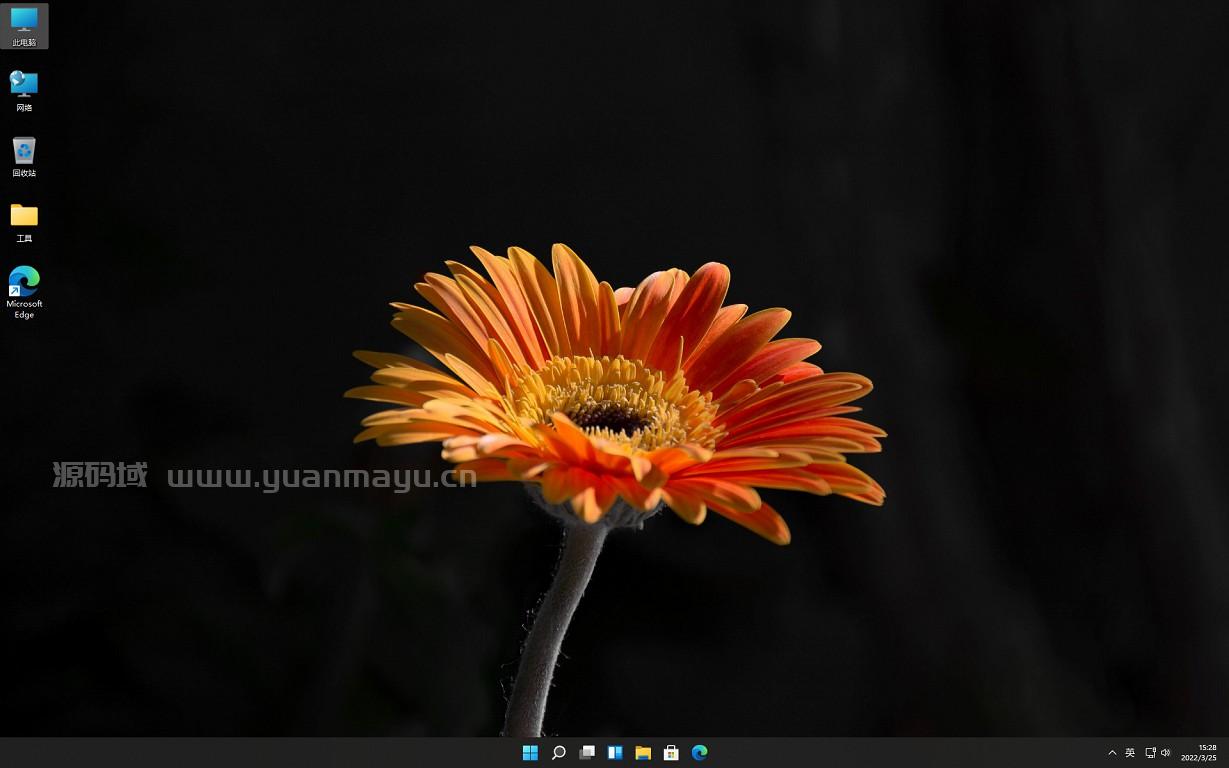Open the 回收站 (Recycle Bin)
This screenshot has width=1229, height=768.
tap(24, 155)
